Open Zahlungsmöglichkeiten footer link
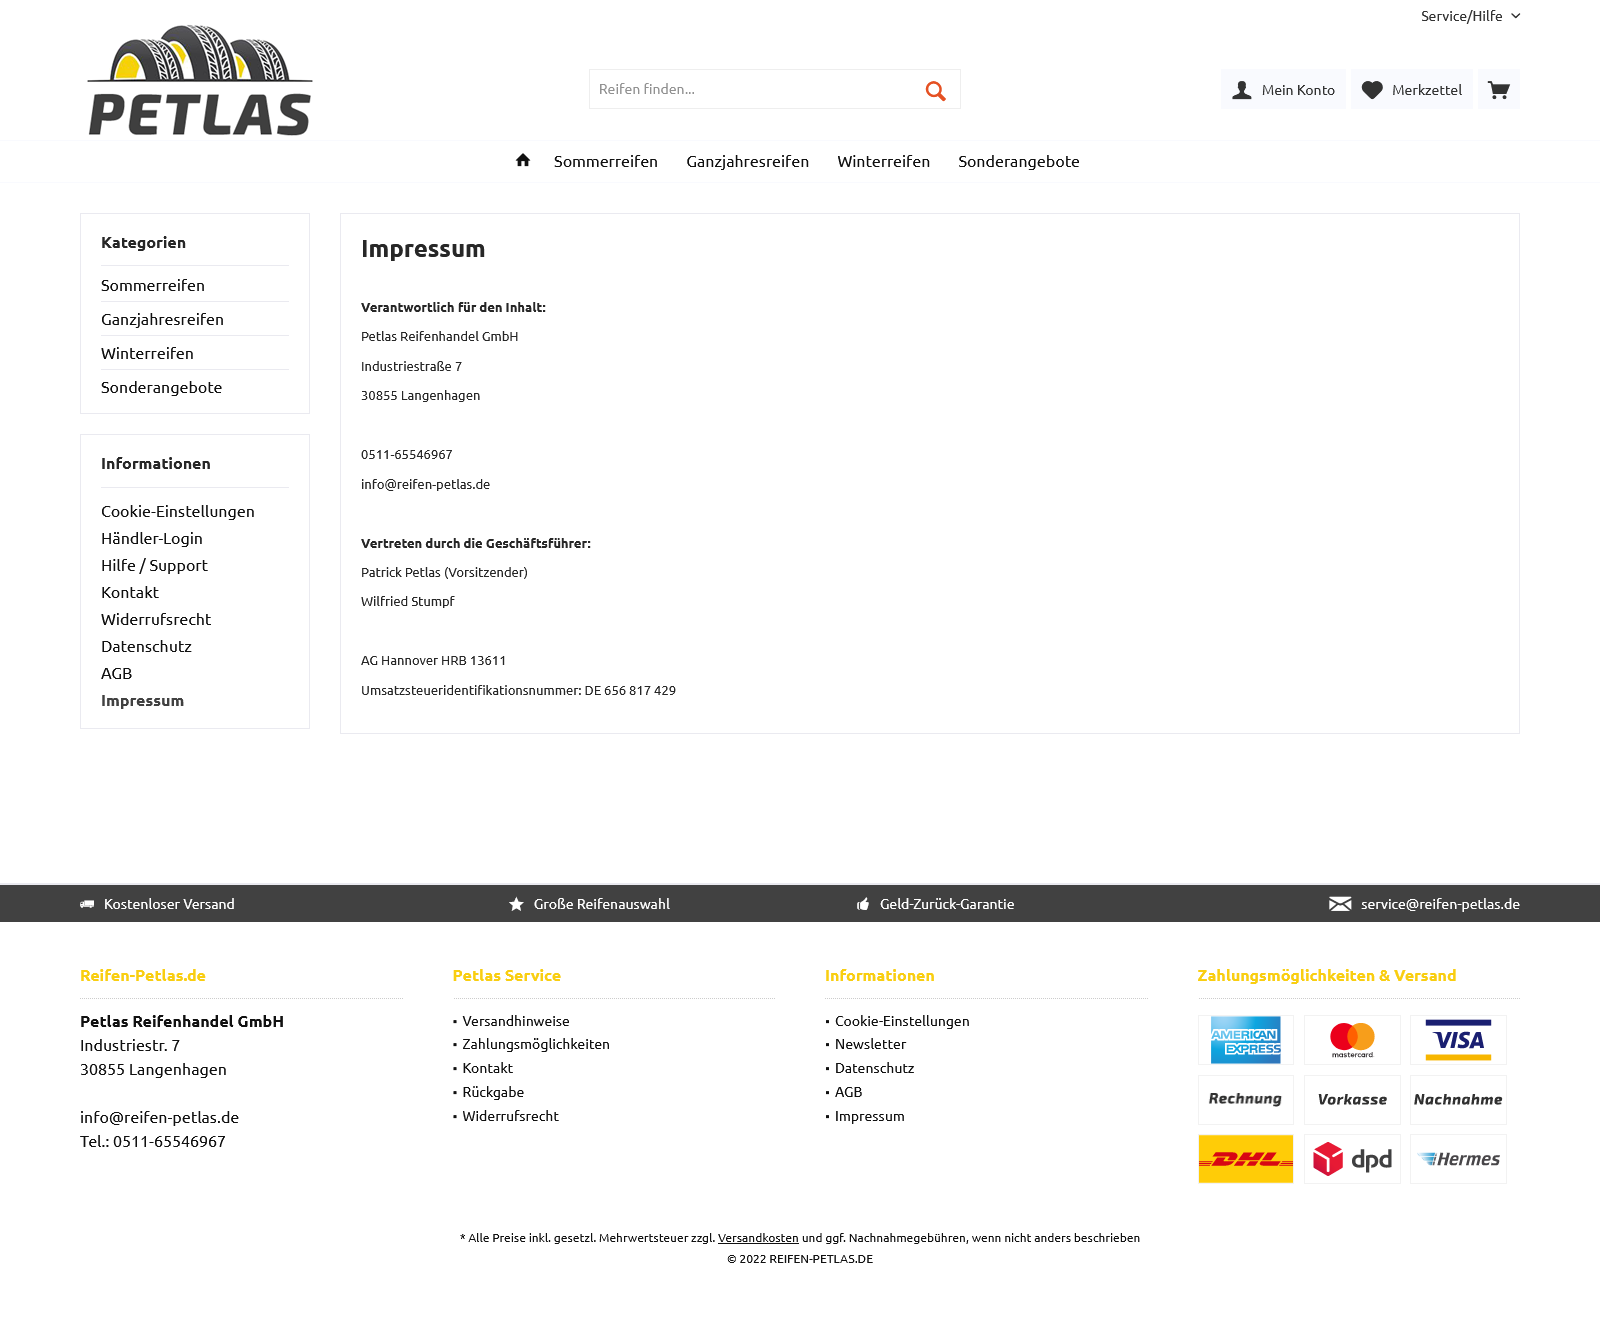The height and width of the screenshot is (1326, 1600). [536, 1044]
